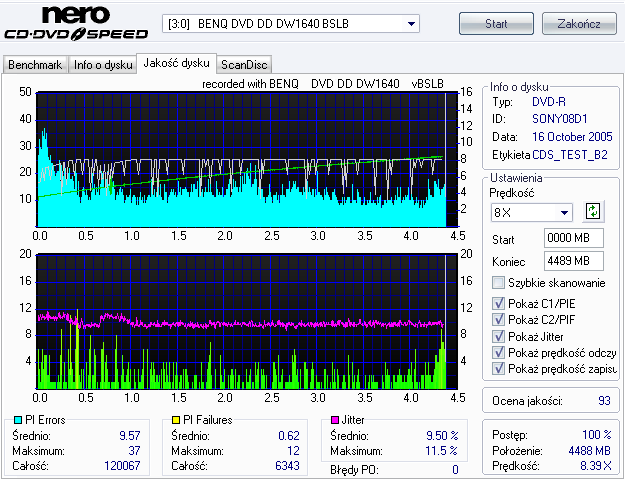Click the PI Failures lower graph
625x480 pixels.
coord(247,321)
